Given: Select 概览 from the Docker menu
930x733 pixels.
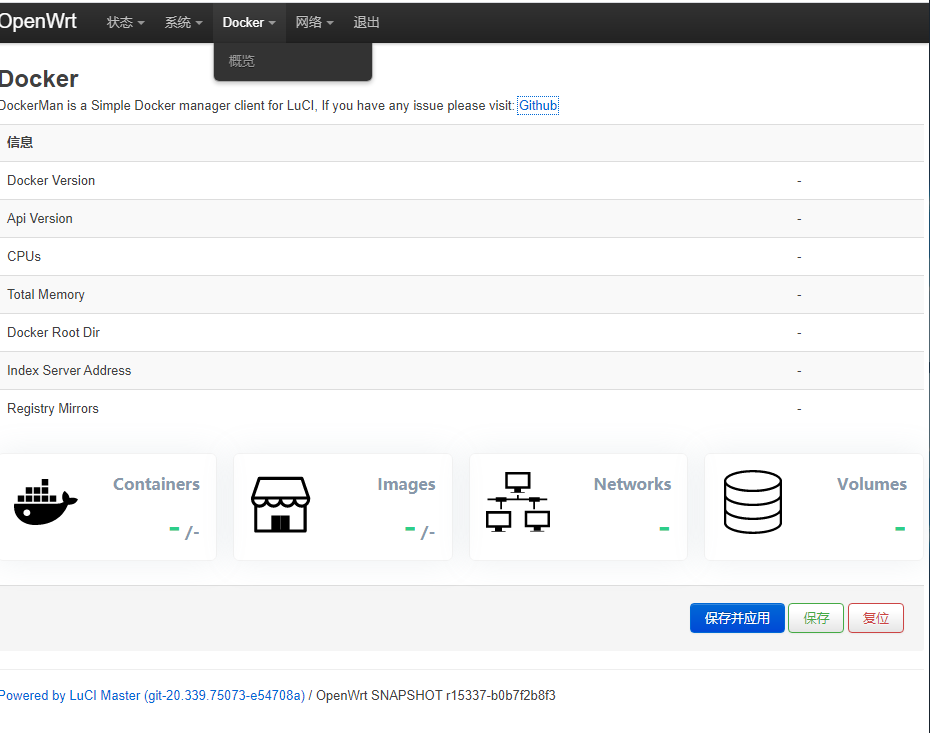Looking at the screenshot, I should [x=241, y=60].
